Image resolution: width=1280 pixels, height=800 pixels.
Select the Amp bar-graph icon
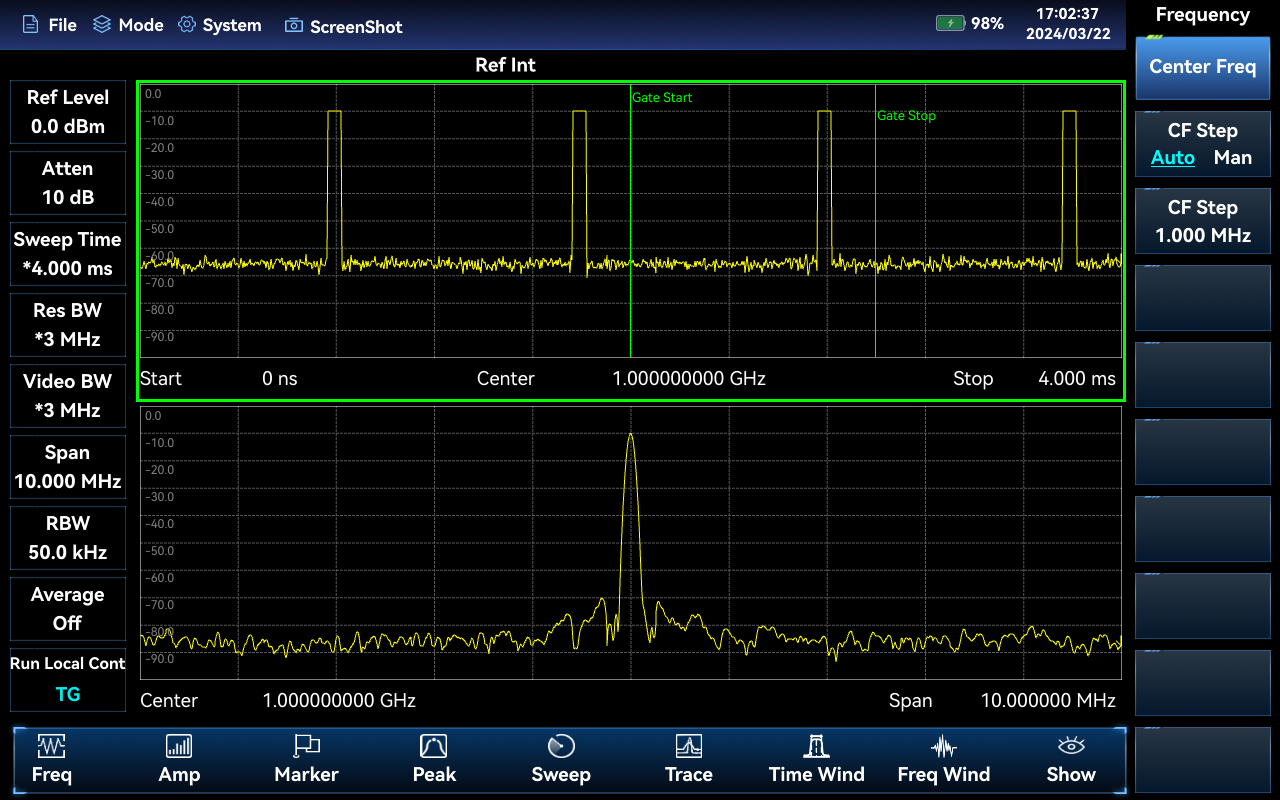click(179, 746)
